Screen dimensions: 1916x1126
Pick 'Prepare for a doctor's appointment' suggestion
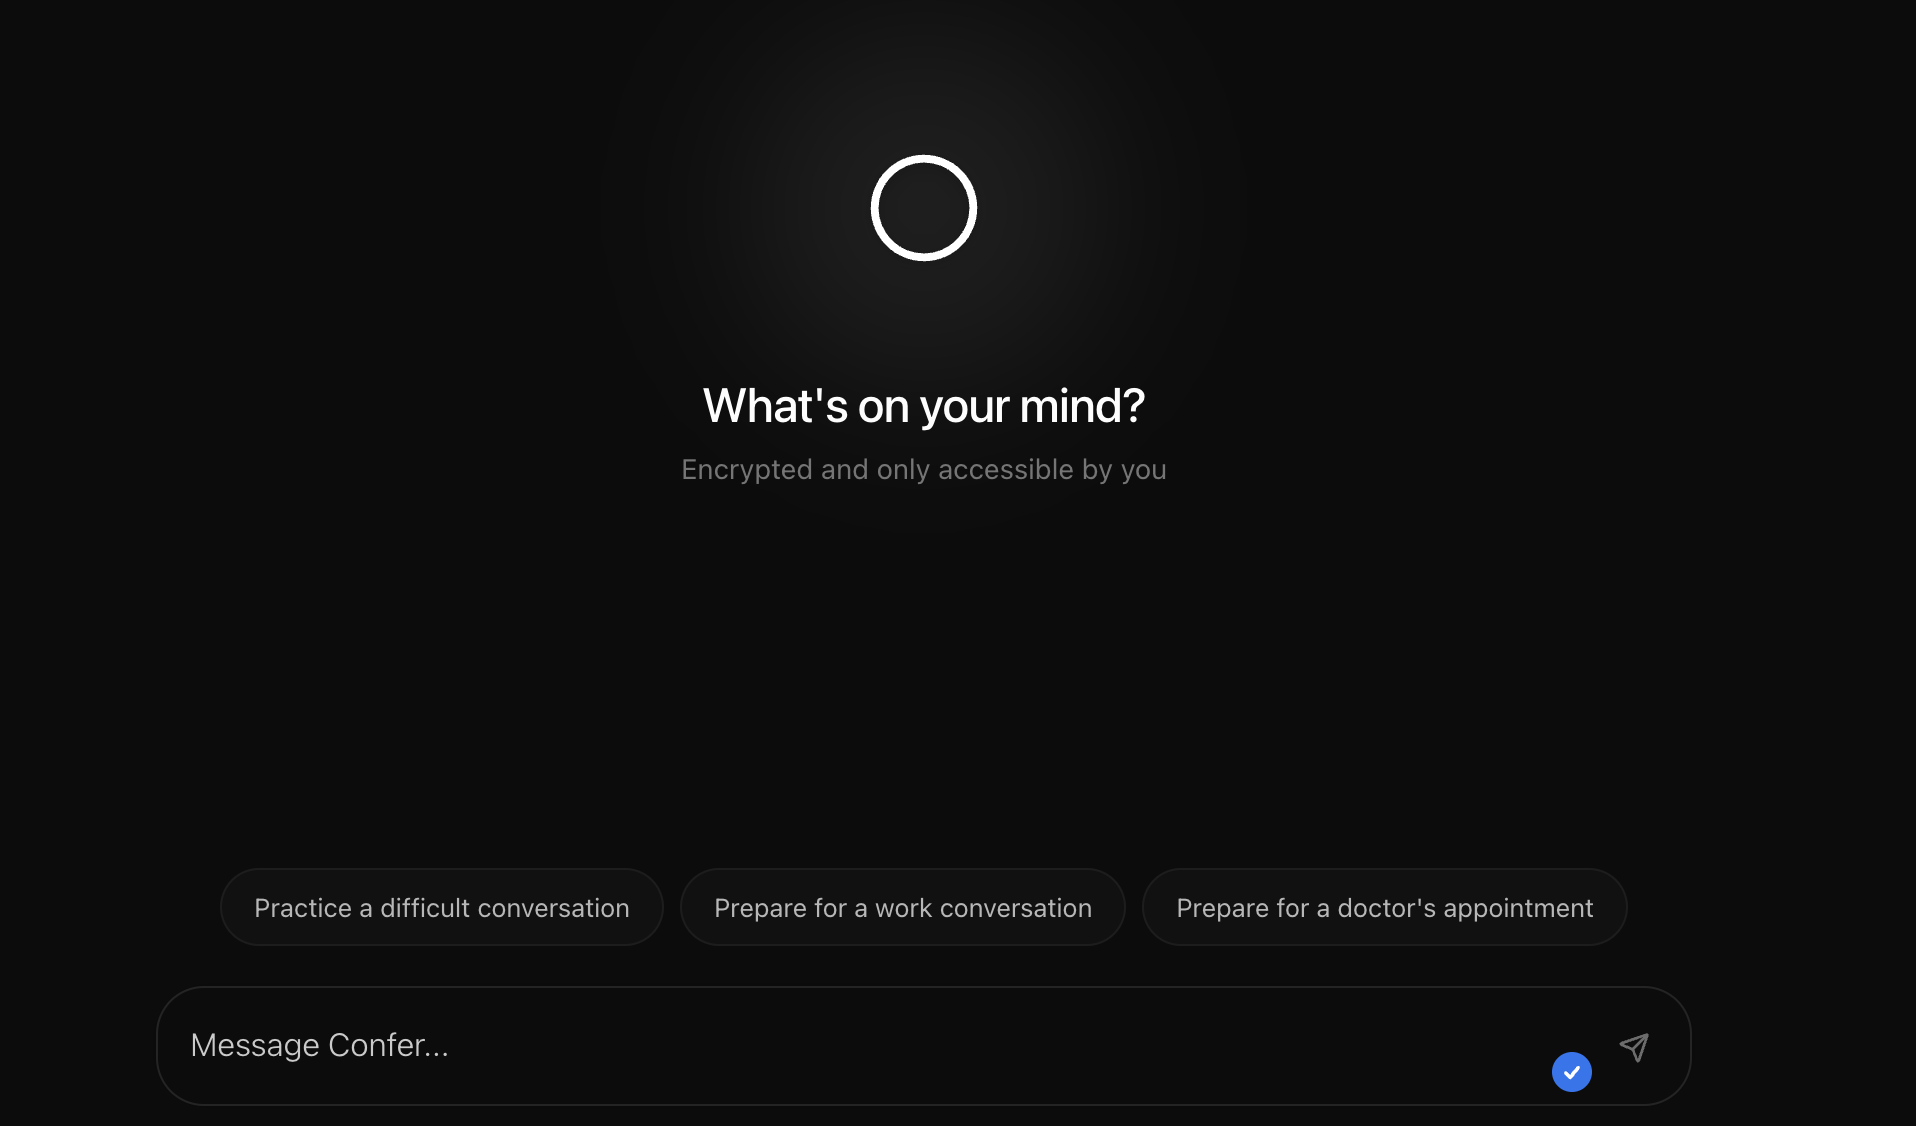click(1384, 908)
